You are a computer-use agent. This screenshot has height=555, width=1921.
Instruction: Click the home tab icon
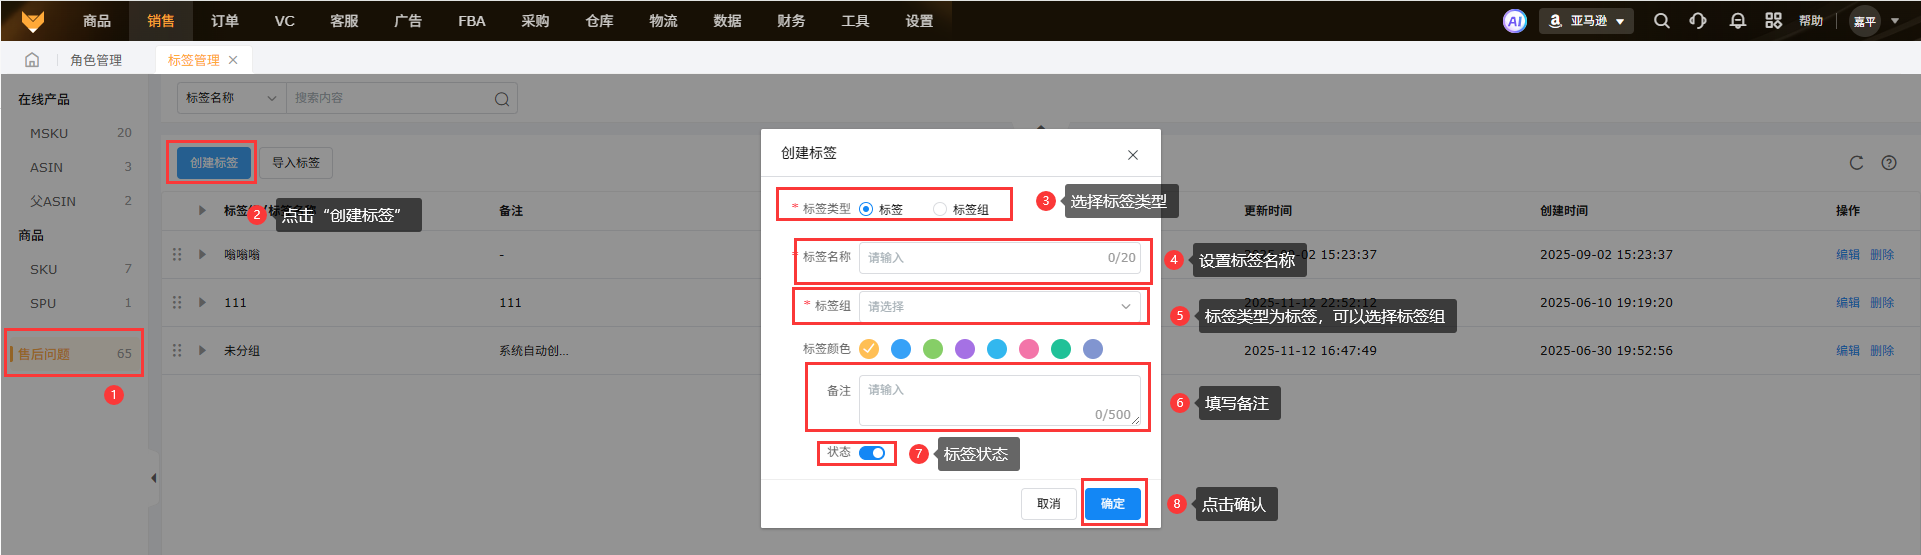[x=32, y=60]
